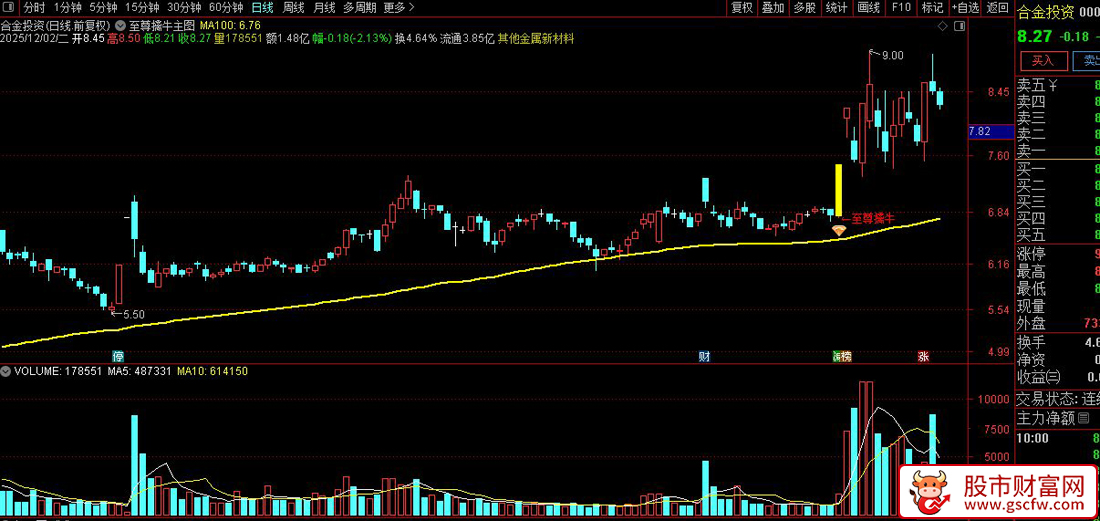
Task: Click the MA100: 6.76 indicator value
Action: (x=231, y=25)
